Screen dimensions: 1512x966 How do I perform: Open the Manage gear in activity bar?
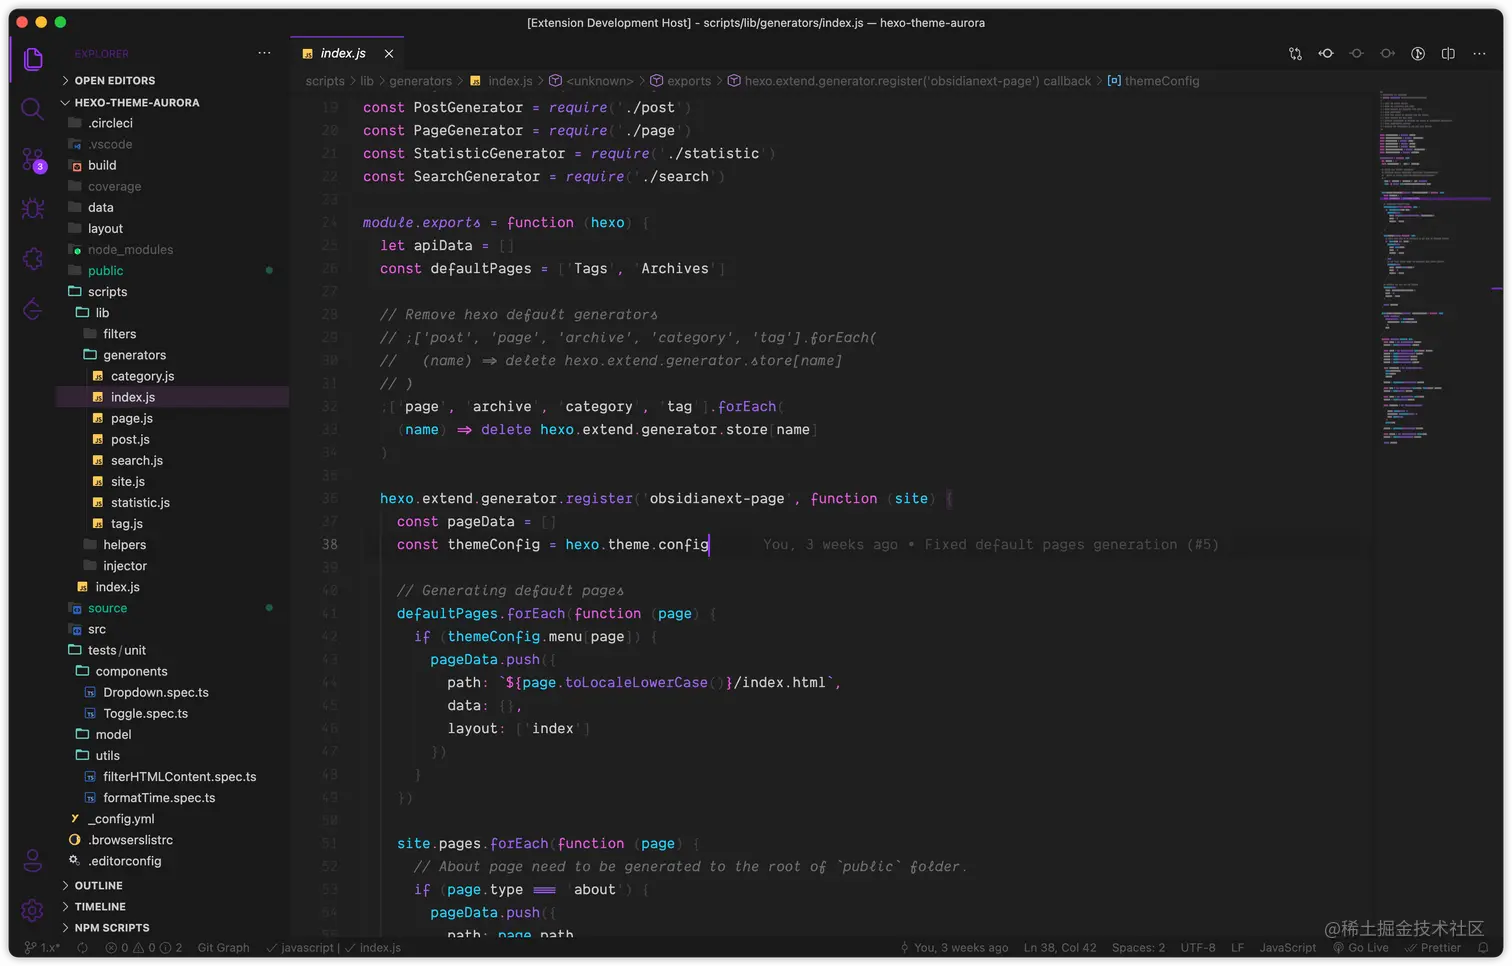[32, 910]
